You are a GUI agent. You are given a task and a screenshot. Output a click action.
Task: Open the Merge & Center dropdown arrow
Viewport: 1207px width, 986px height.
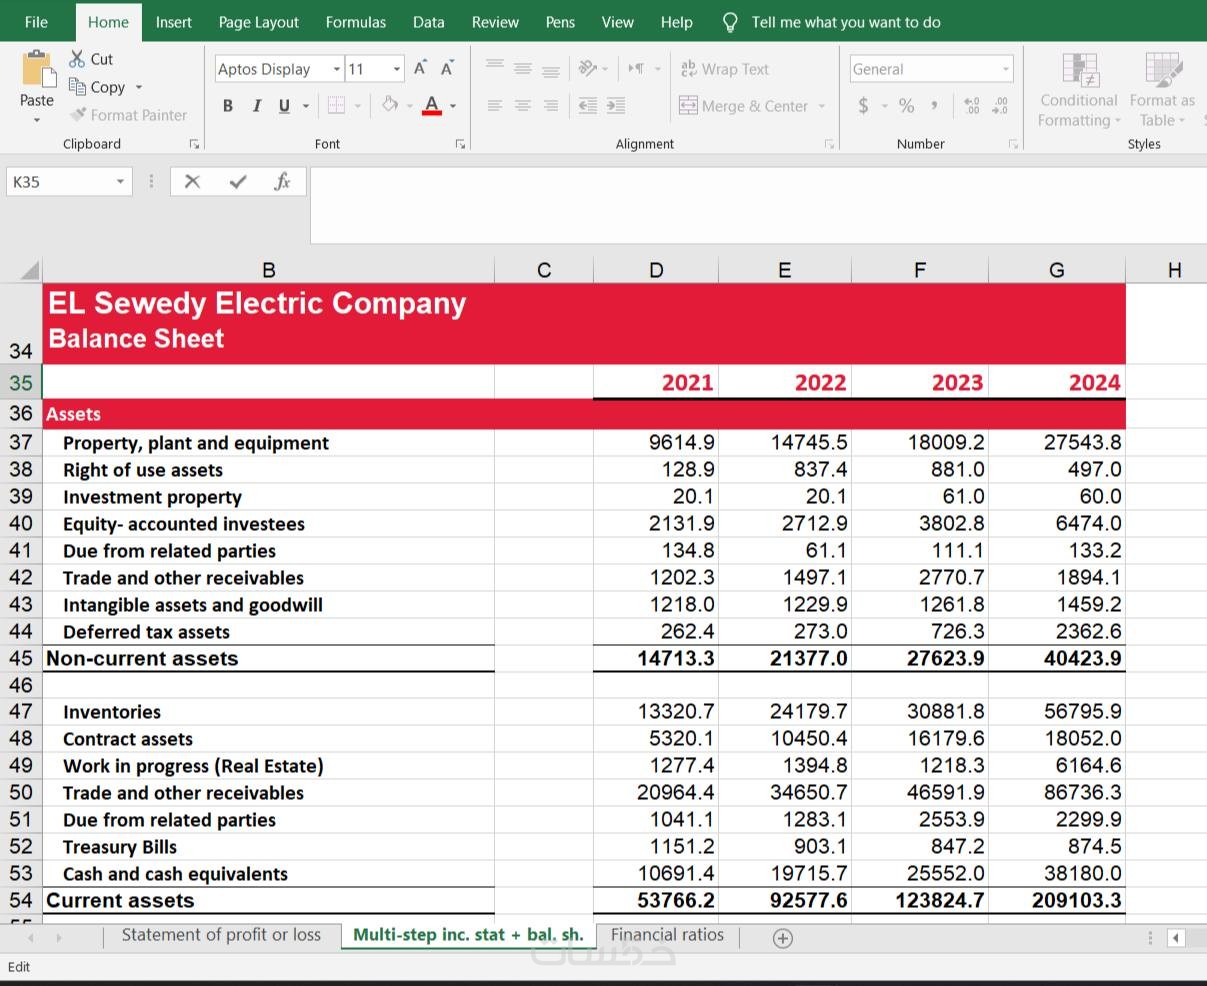tap(822, 106)
